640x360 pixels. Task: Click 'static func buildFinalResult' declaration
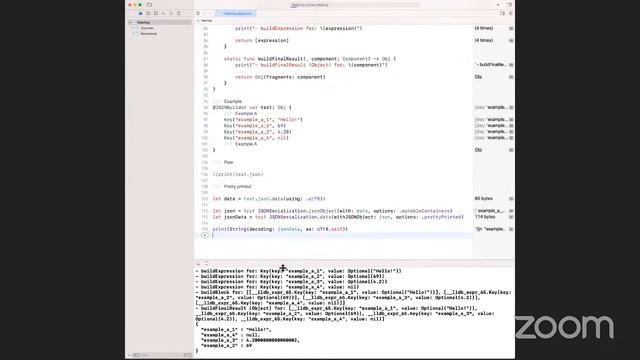[x=310, y=59]
